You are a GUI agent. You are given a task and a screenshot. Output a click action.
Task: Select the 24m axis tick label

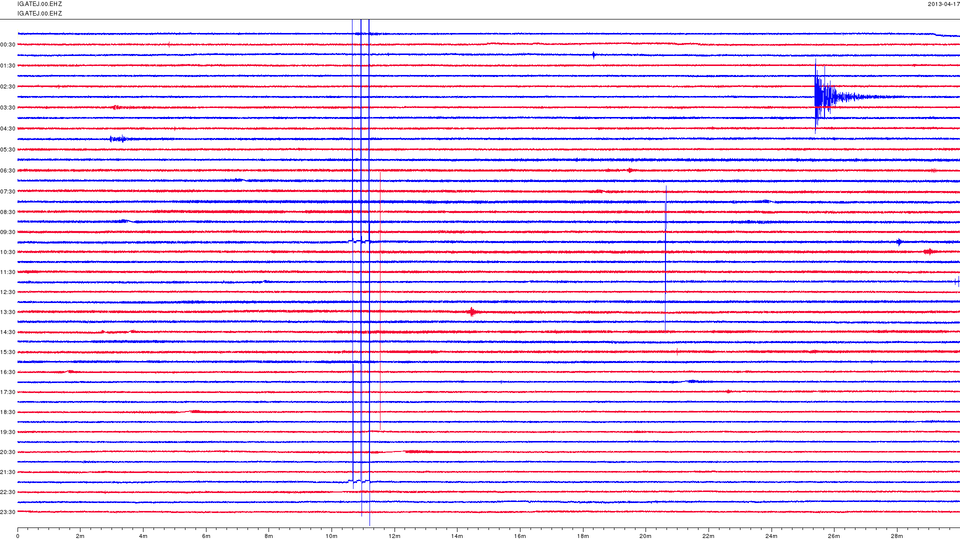coord(771,536)
